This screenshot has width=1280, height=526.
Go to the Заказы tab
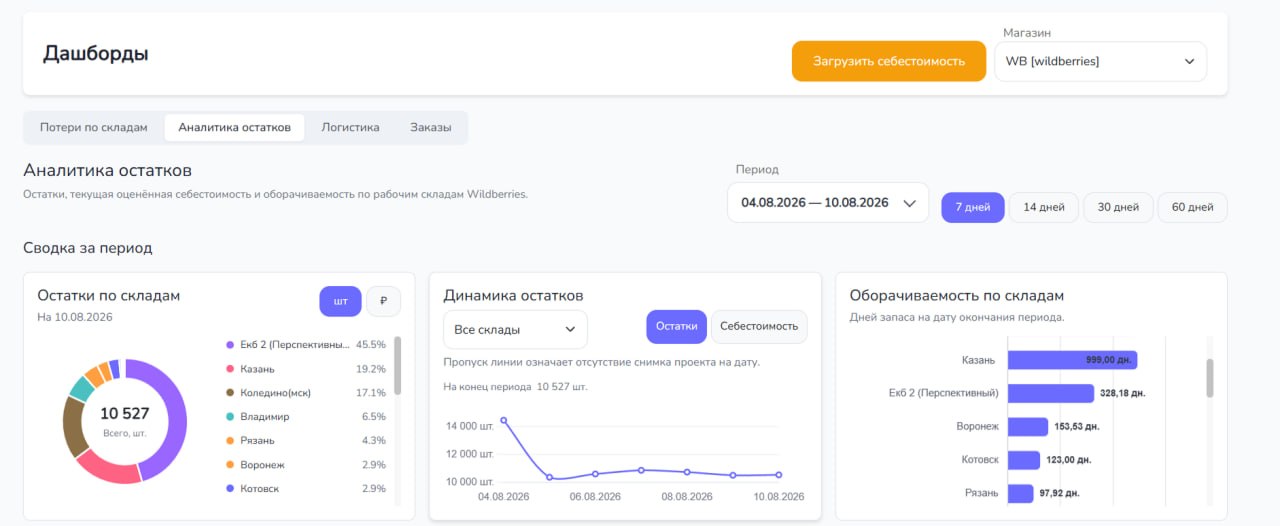431,127
